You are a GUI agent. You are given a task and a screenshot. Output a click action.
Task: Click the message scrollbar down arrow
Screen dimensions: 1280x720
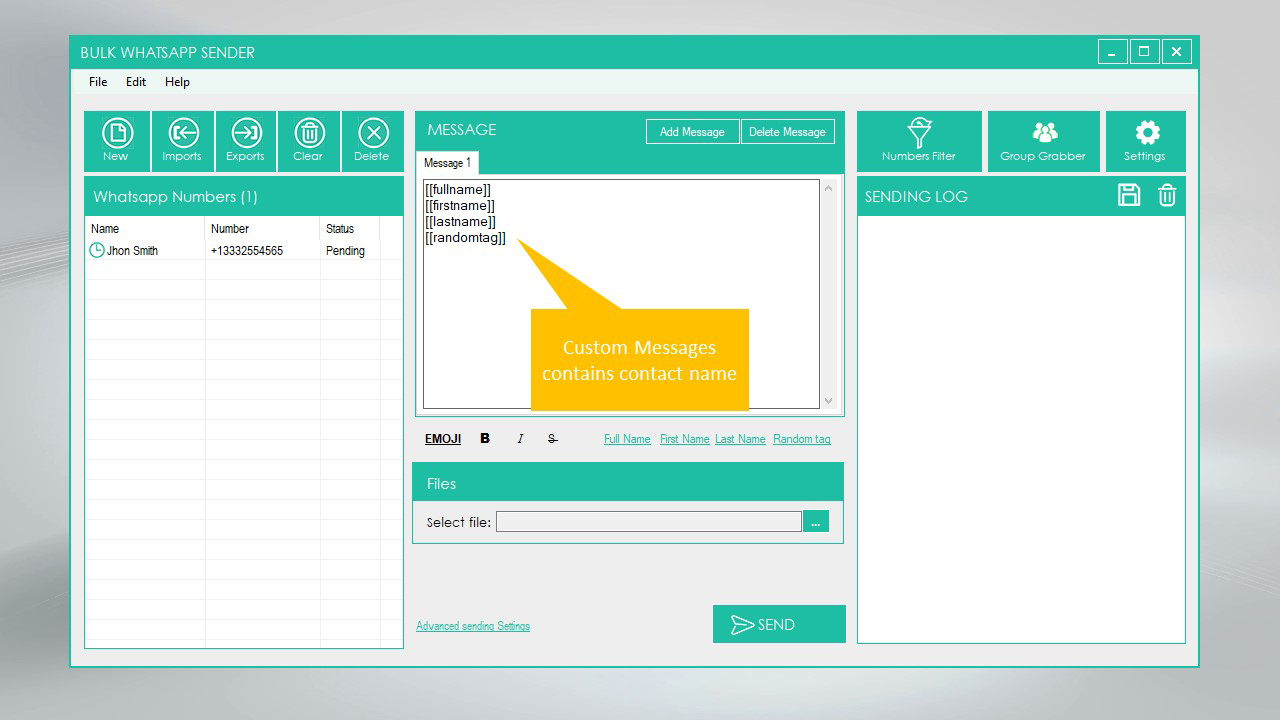pos(828,401)
